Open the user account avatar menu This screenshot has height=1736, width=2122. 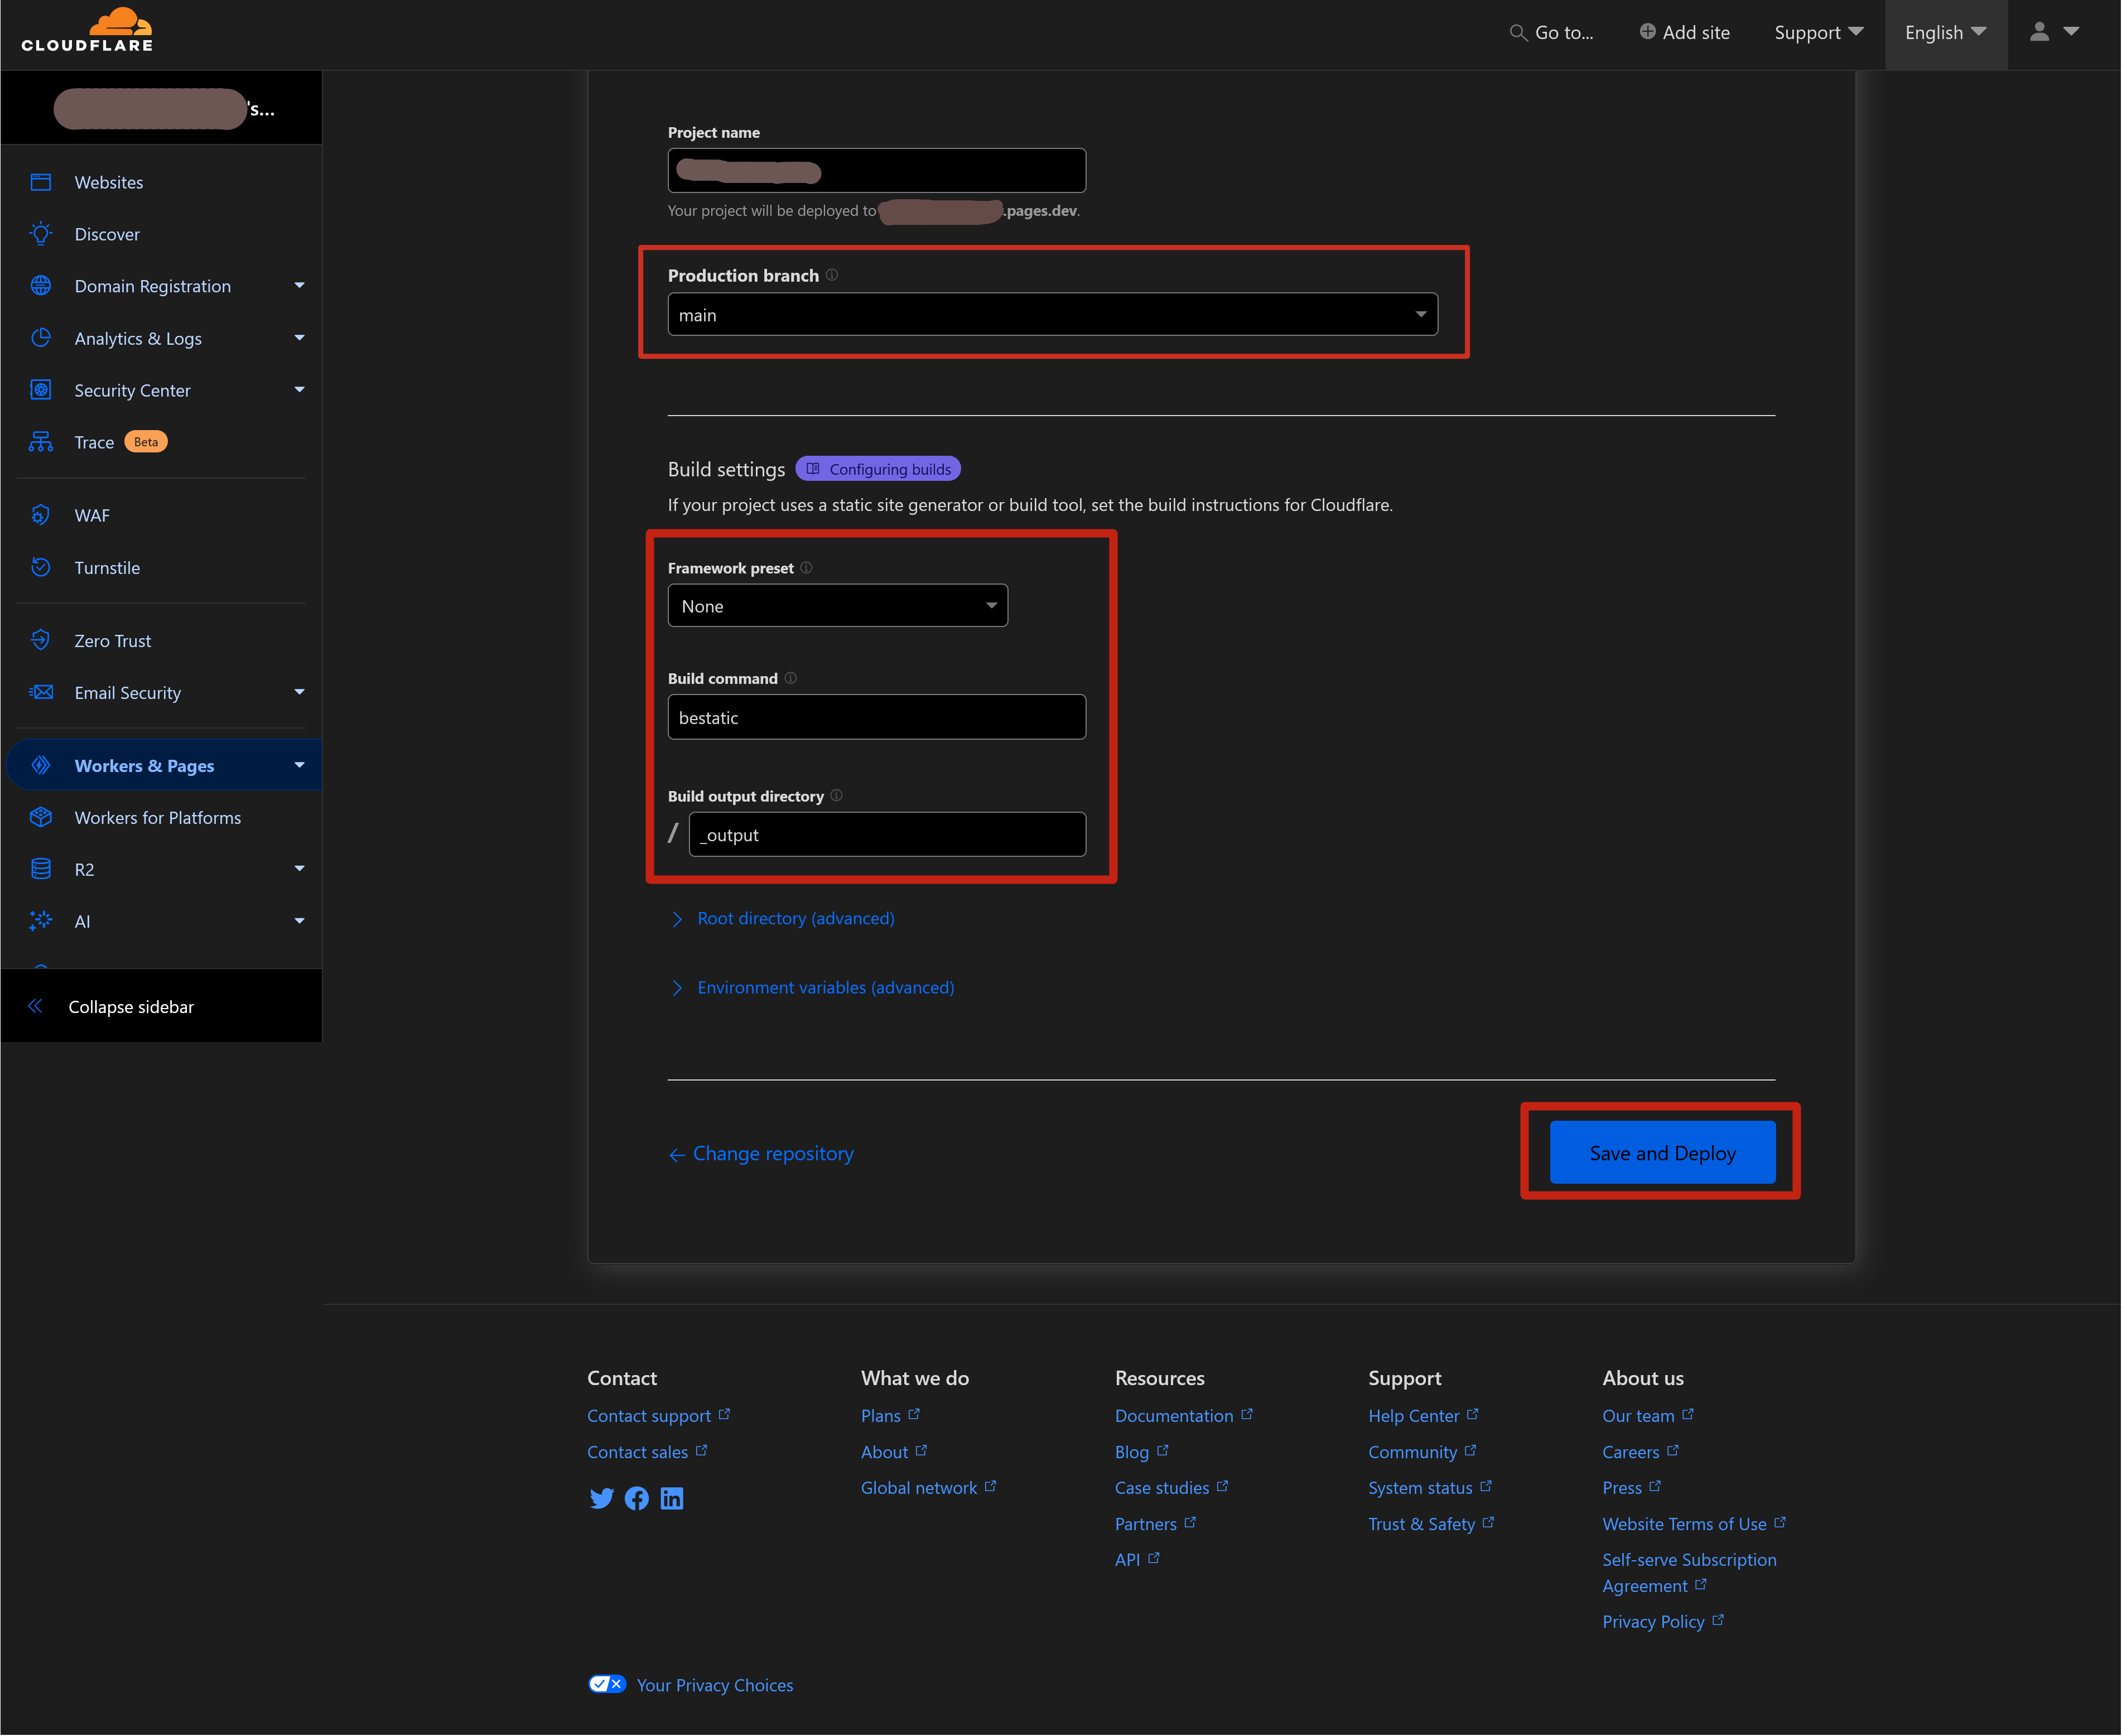(2039, 32)
